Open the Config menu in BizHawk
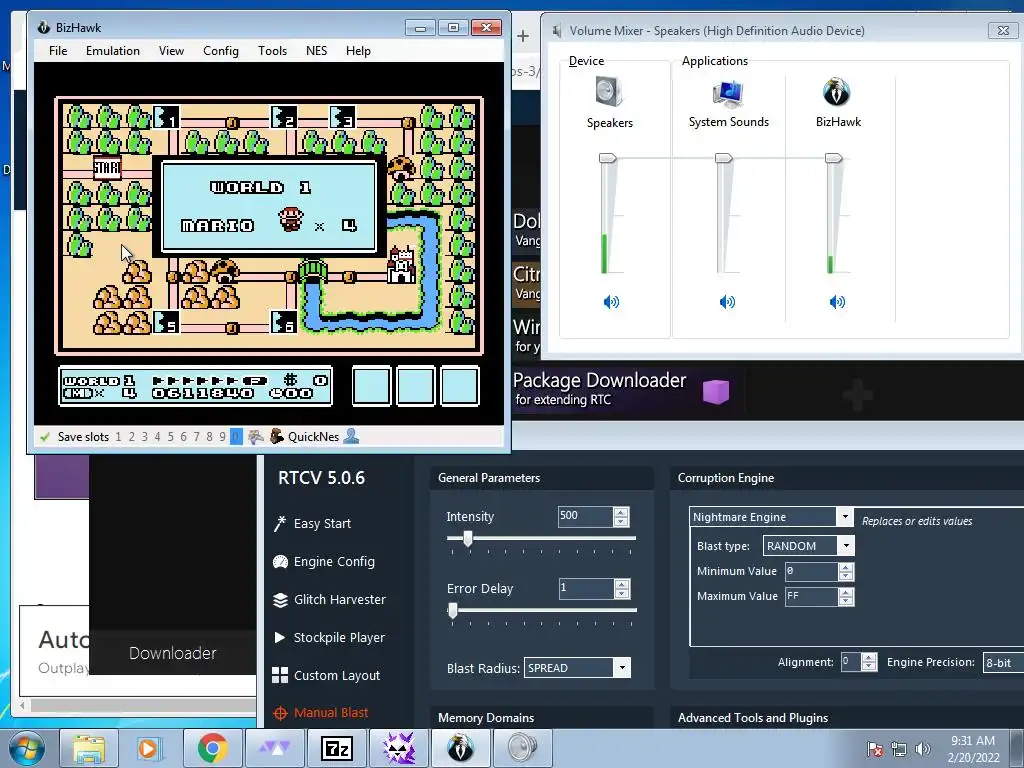Image resolution: width=1024 pixels, height=768 pixels. (221, 51)
